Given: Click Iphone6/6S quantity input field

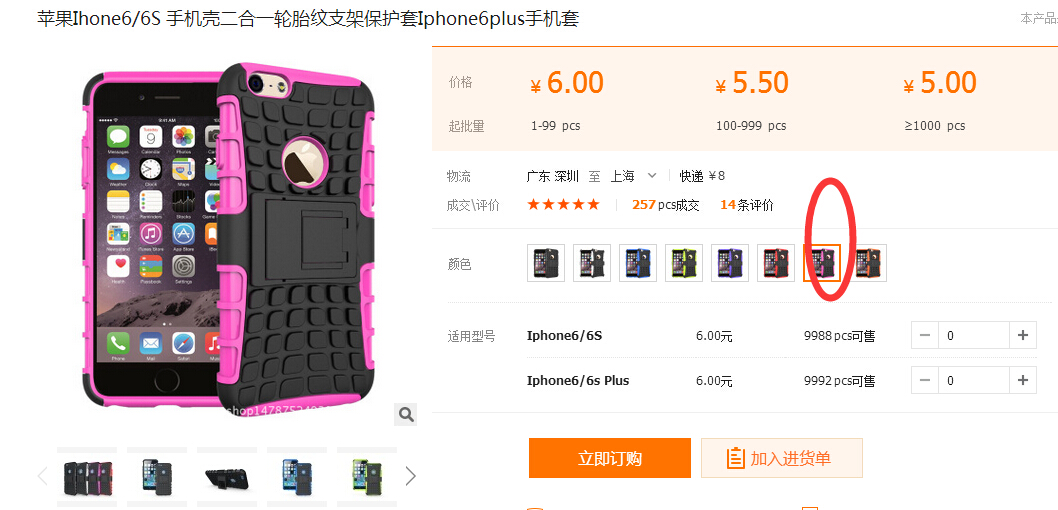Looking at the screenshot, I should 974,335.
